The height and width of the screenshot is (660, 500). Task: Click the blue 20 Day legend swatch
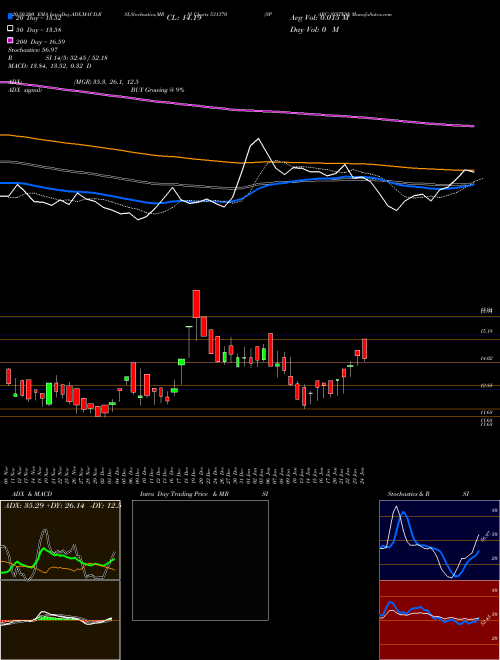[11, 16]
